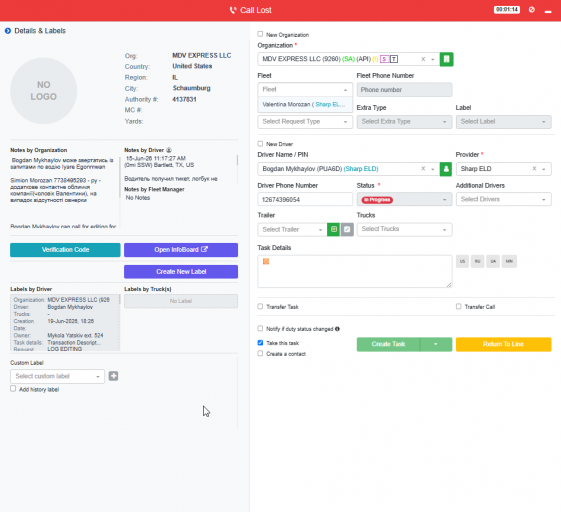
Task: Toggle the New Driver checkbox
Action: (x=260, y=144)
